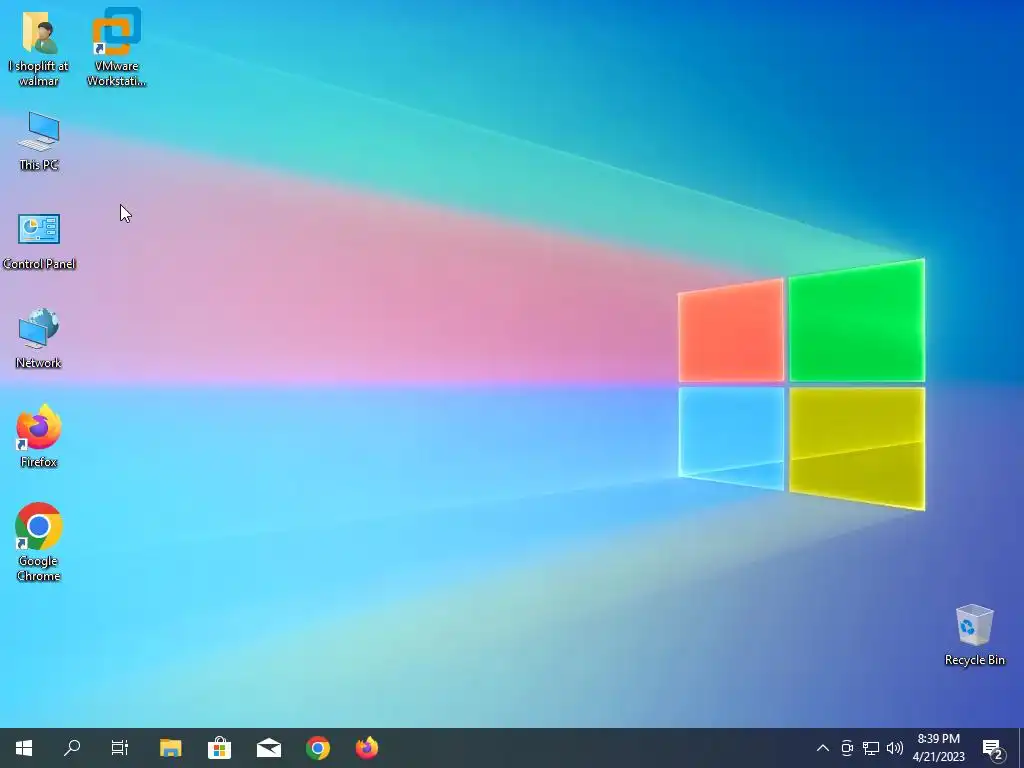The image size is (1024, 768).
Task: Show hidden system tray icons
Action: [823, 748]
